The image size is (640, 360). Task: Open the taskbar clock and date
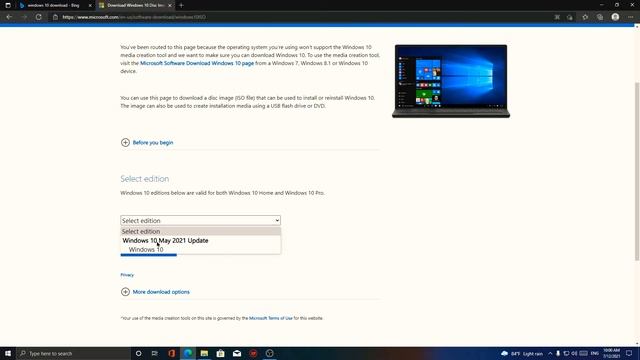[x=611, y=353]
